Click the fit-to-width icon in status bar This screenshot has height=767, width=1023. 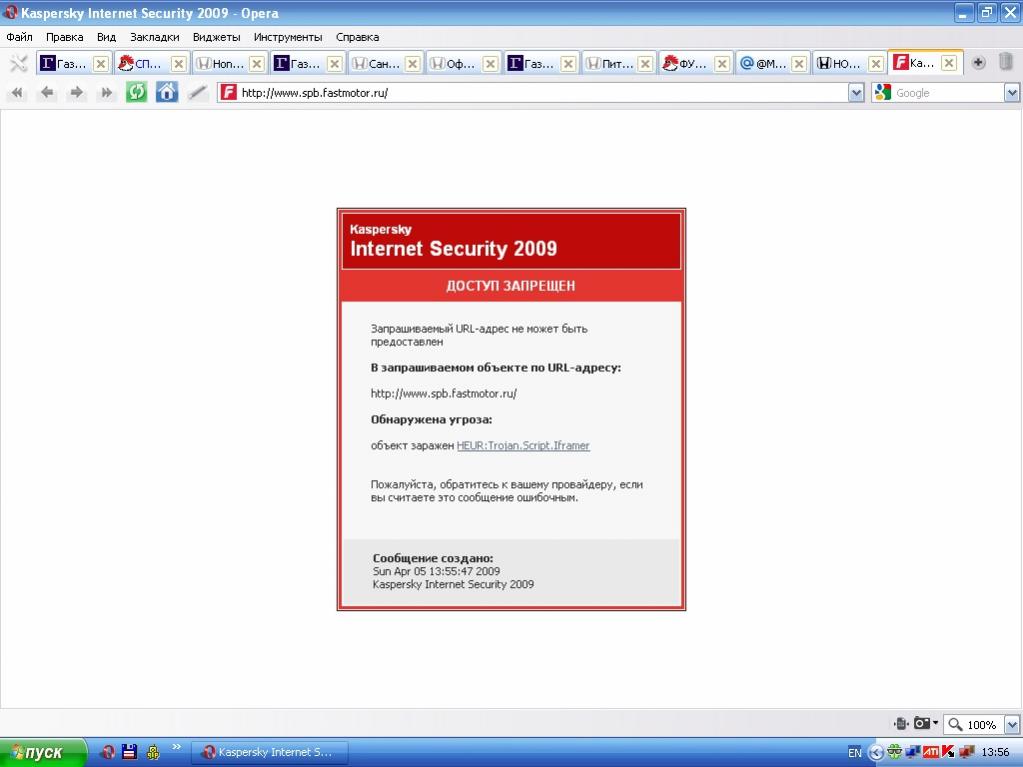pos(901,723)
